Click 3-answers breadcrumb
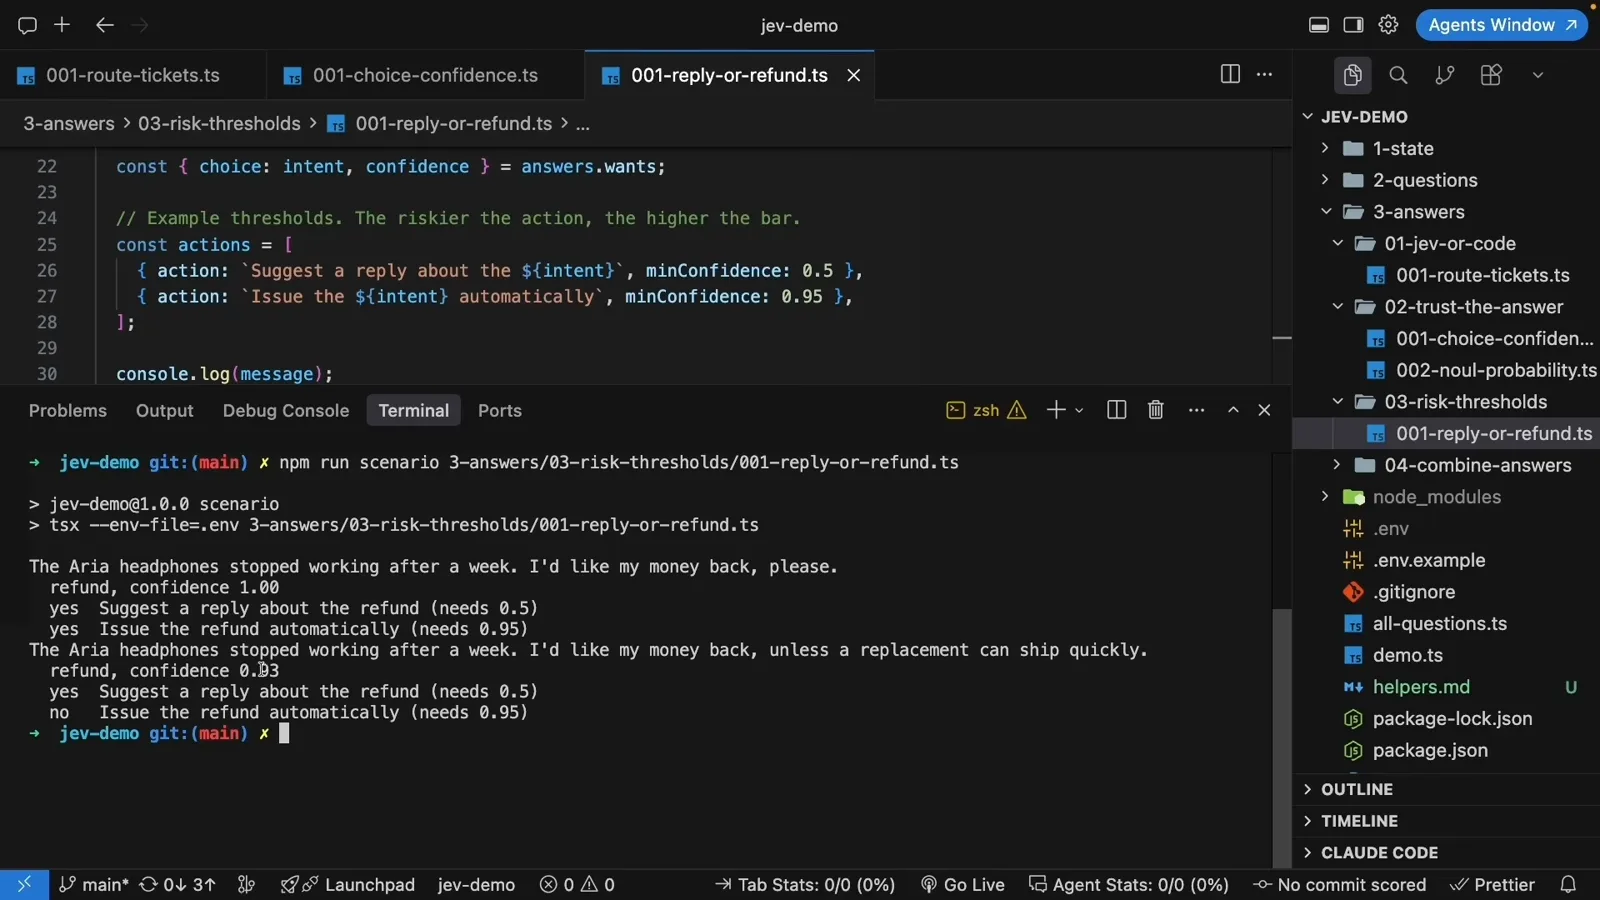 click(69, 123)
